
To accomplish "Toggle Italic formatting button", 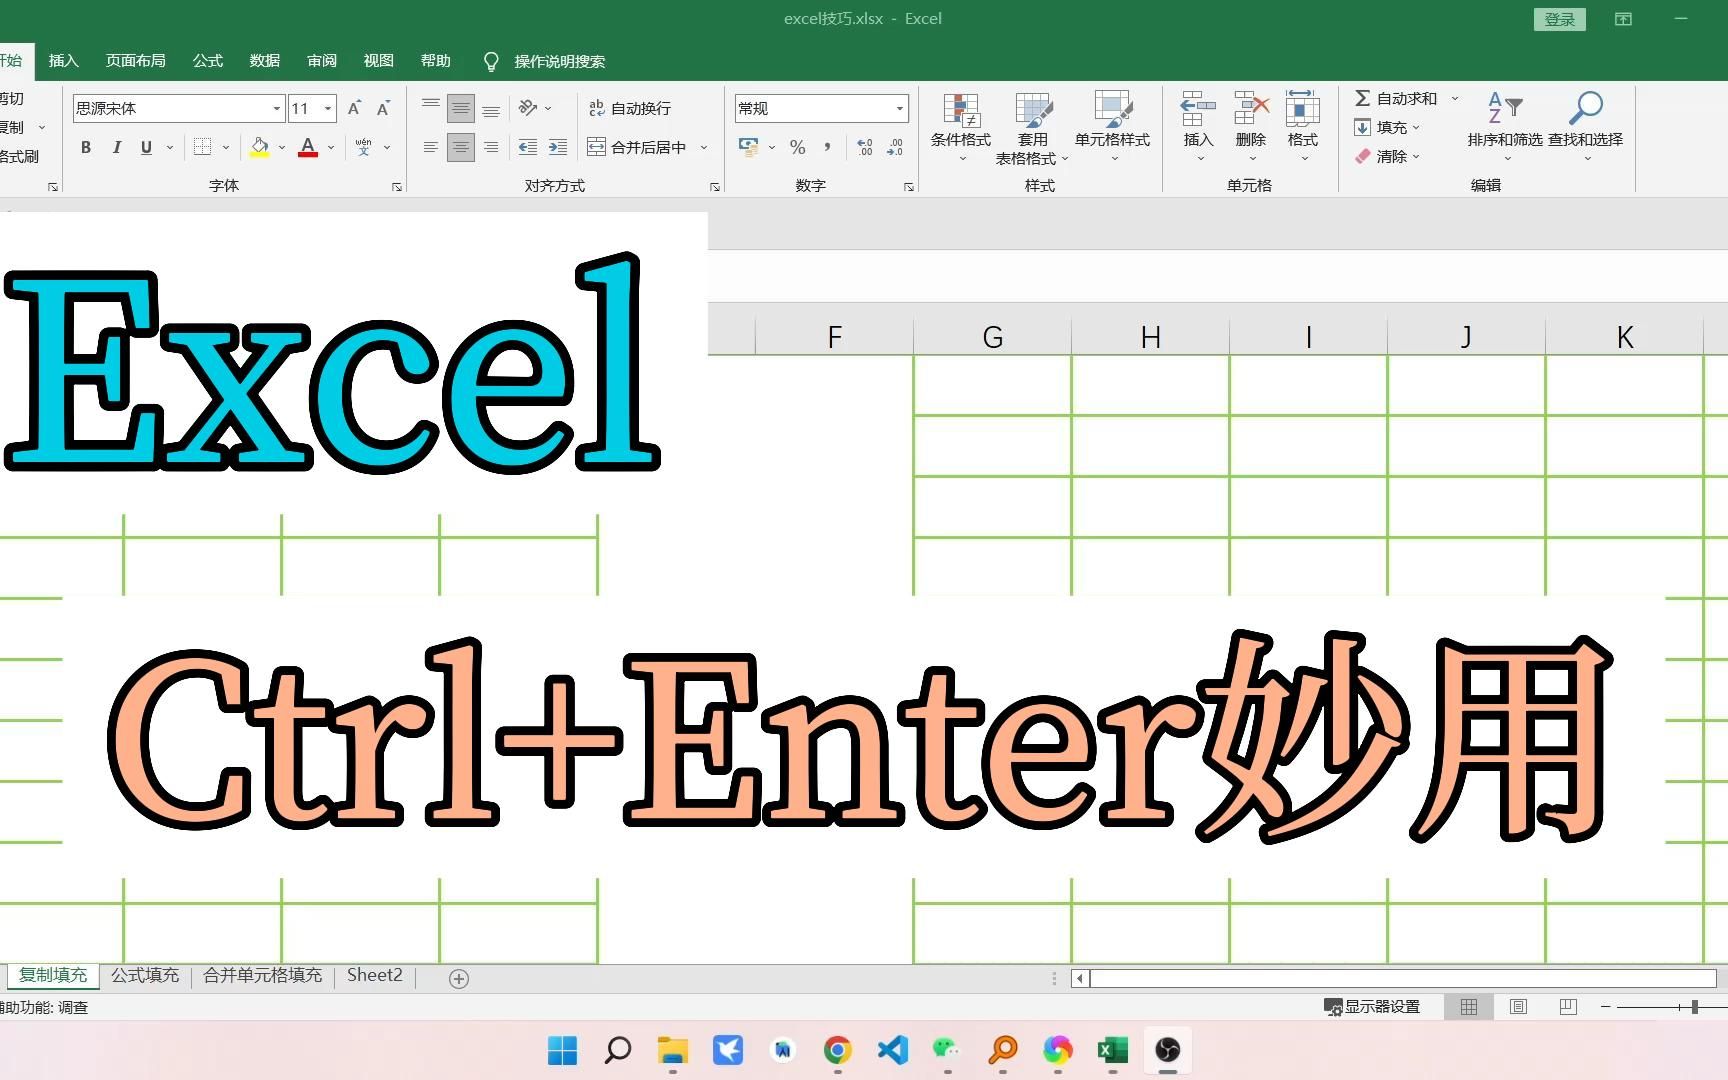I will coord(116,147).
